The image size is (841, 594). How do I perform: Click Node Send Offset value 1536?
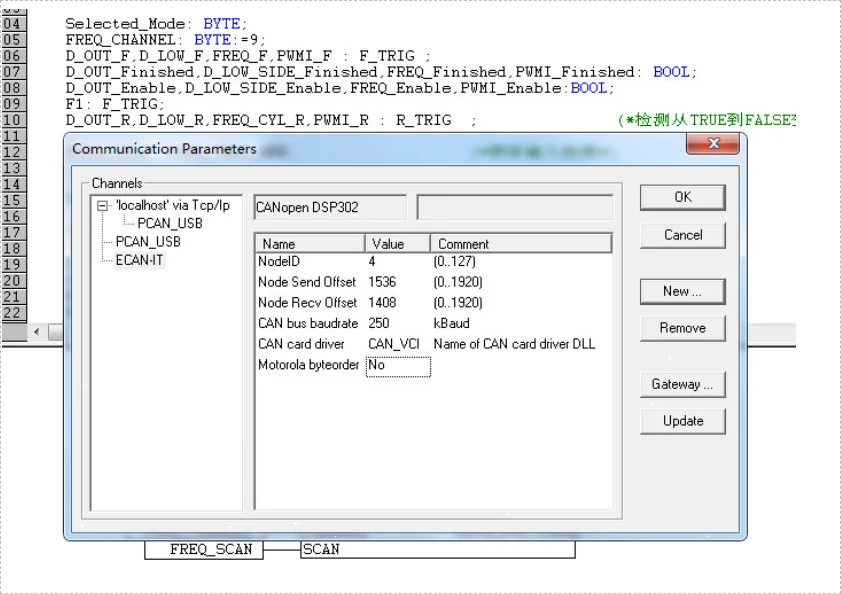pos(382,282)
